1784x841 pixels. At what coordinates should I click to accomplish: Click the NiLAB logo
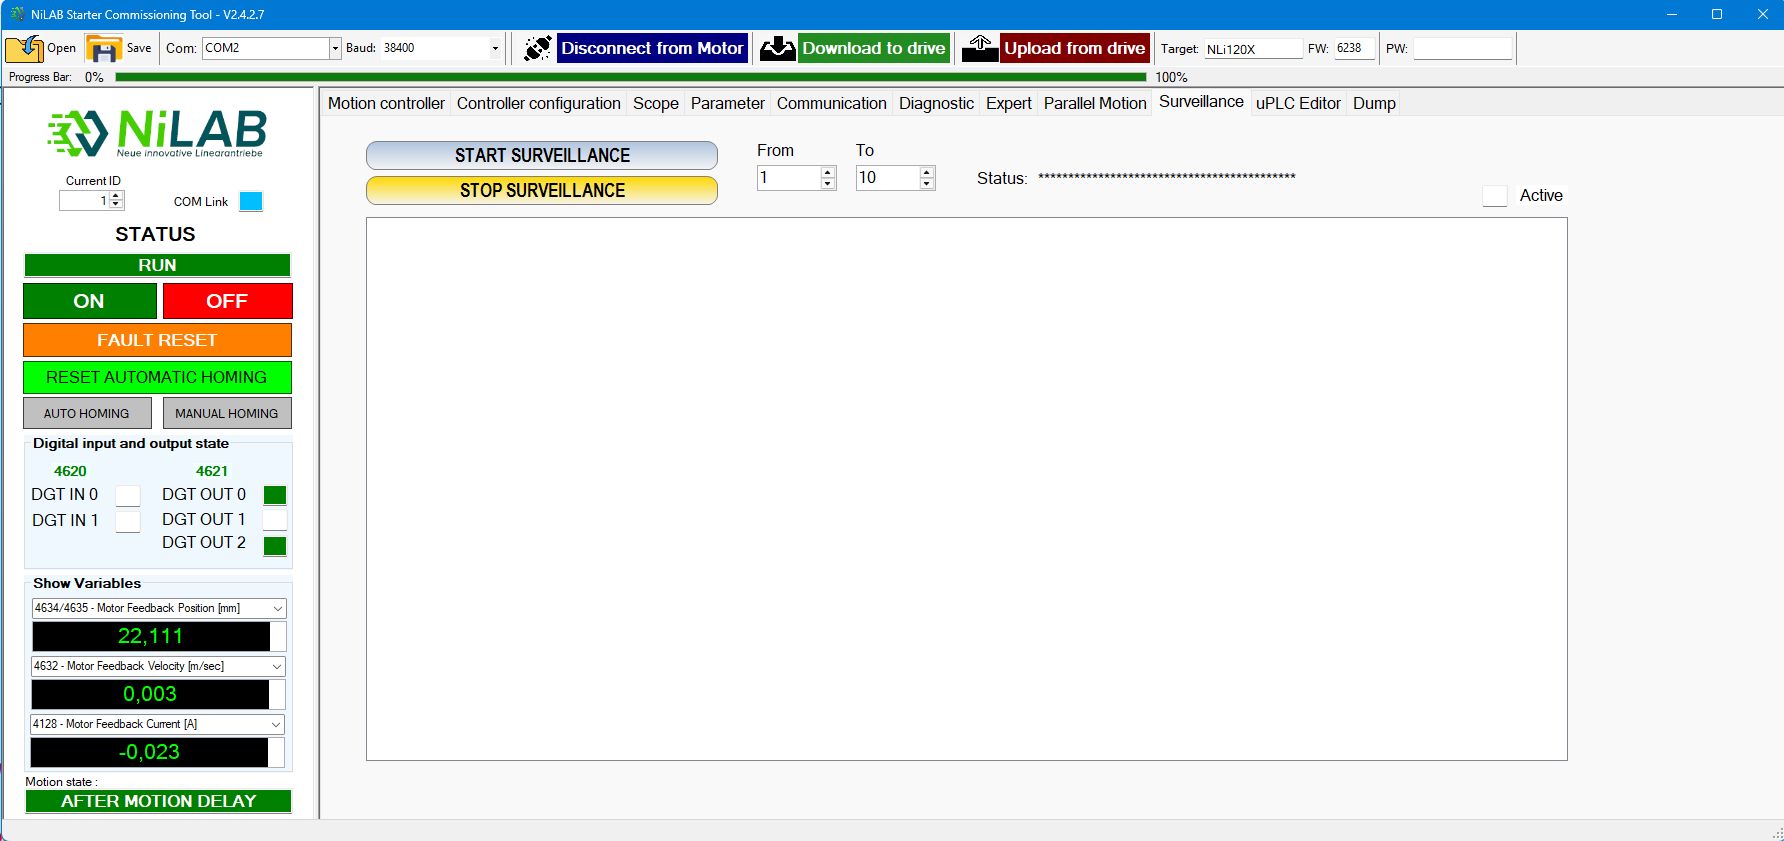click(157, 133)
